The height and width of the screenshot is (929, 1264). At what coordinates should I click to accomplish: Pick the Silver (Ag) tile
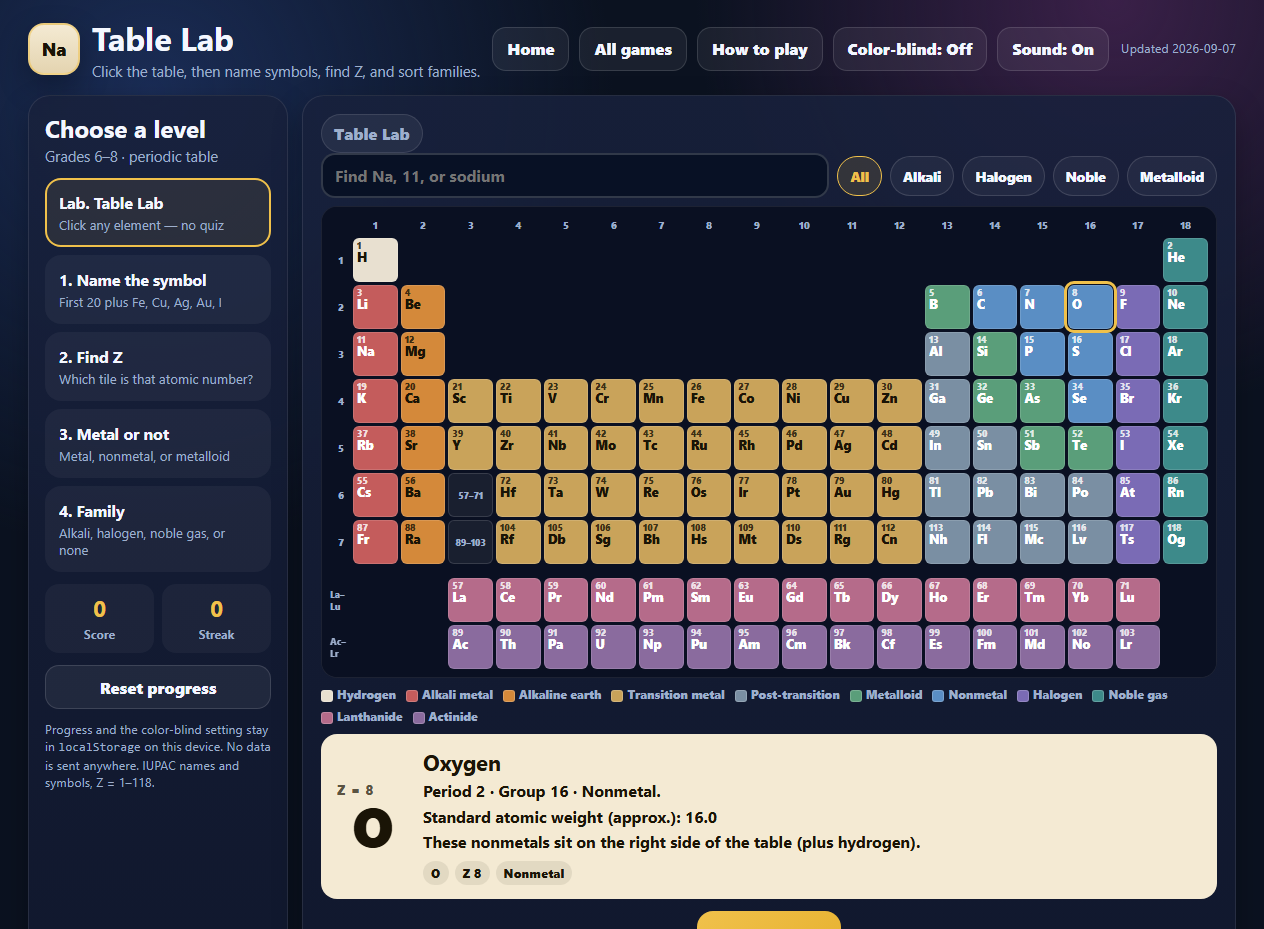click(x=852, y=448)
